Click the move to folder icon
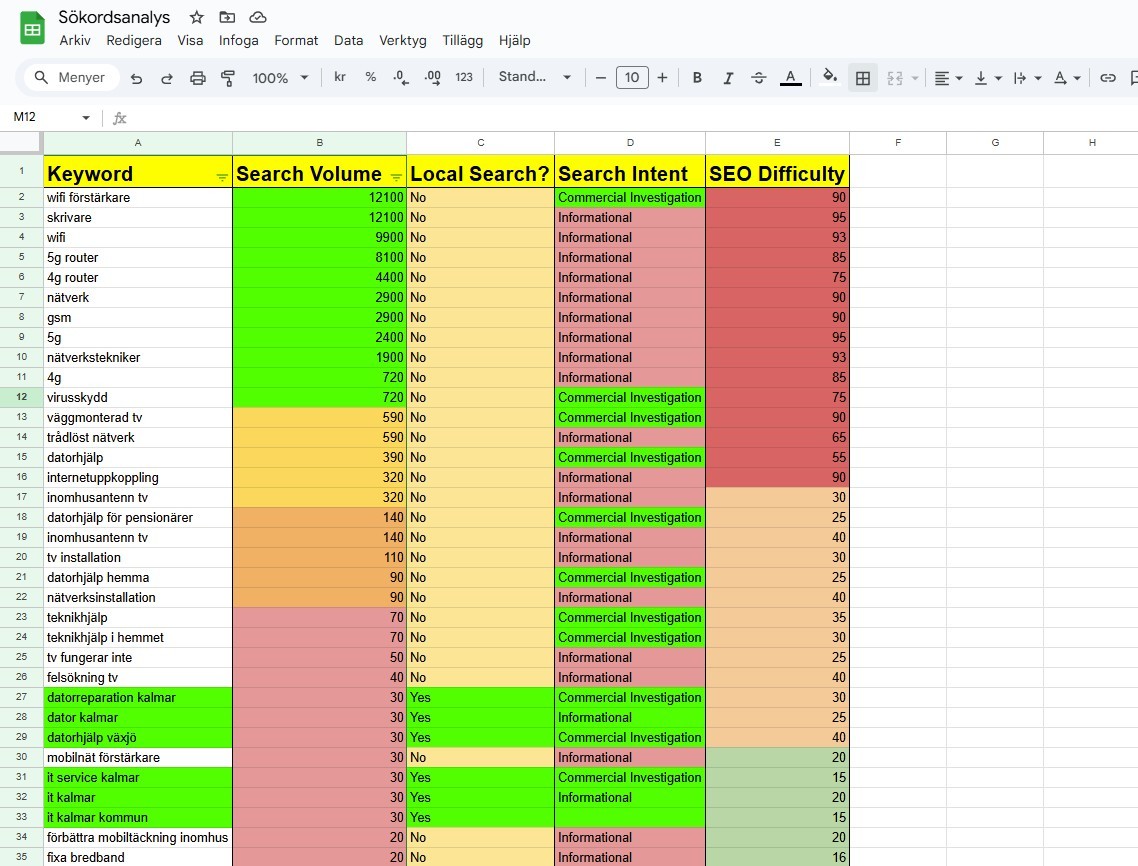The image size is (1138, 866). point(227,17)
